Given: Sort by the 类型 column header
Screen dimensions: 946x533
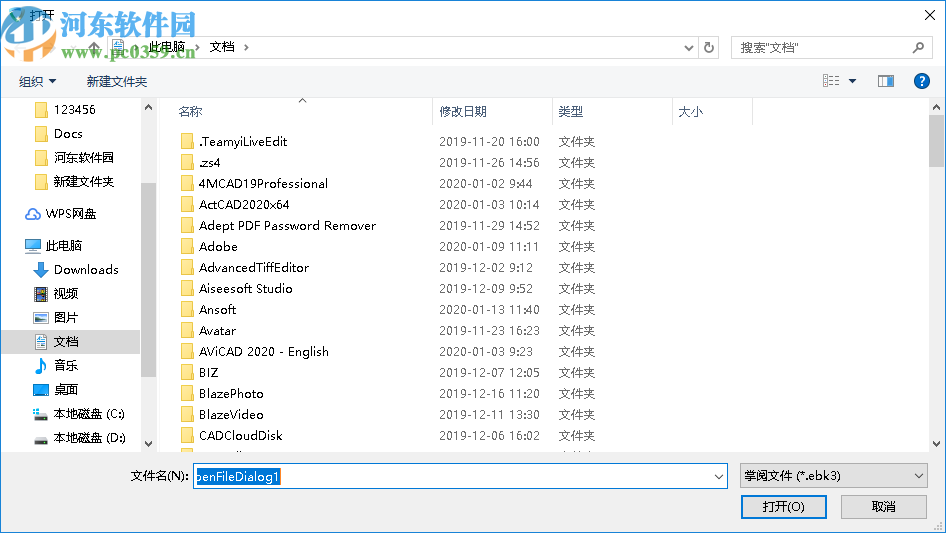Looking at the screenshot, I should coord(571,112).
